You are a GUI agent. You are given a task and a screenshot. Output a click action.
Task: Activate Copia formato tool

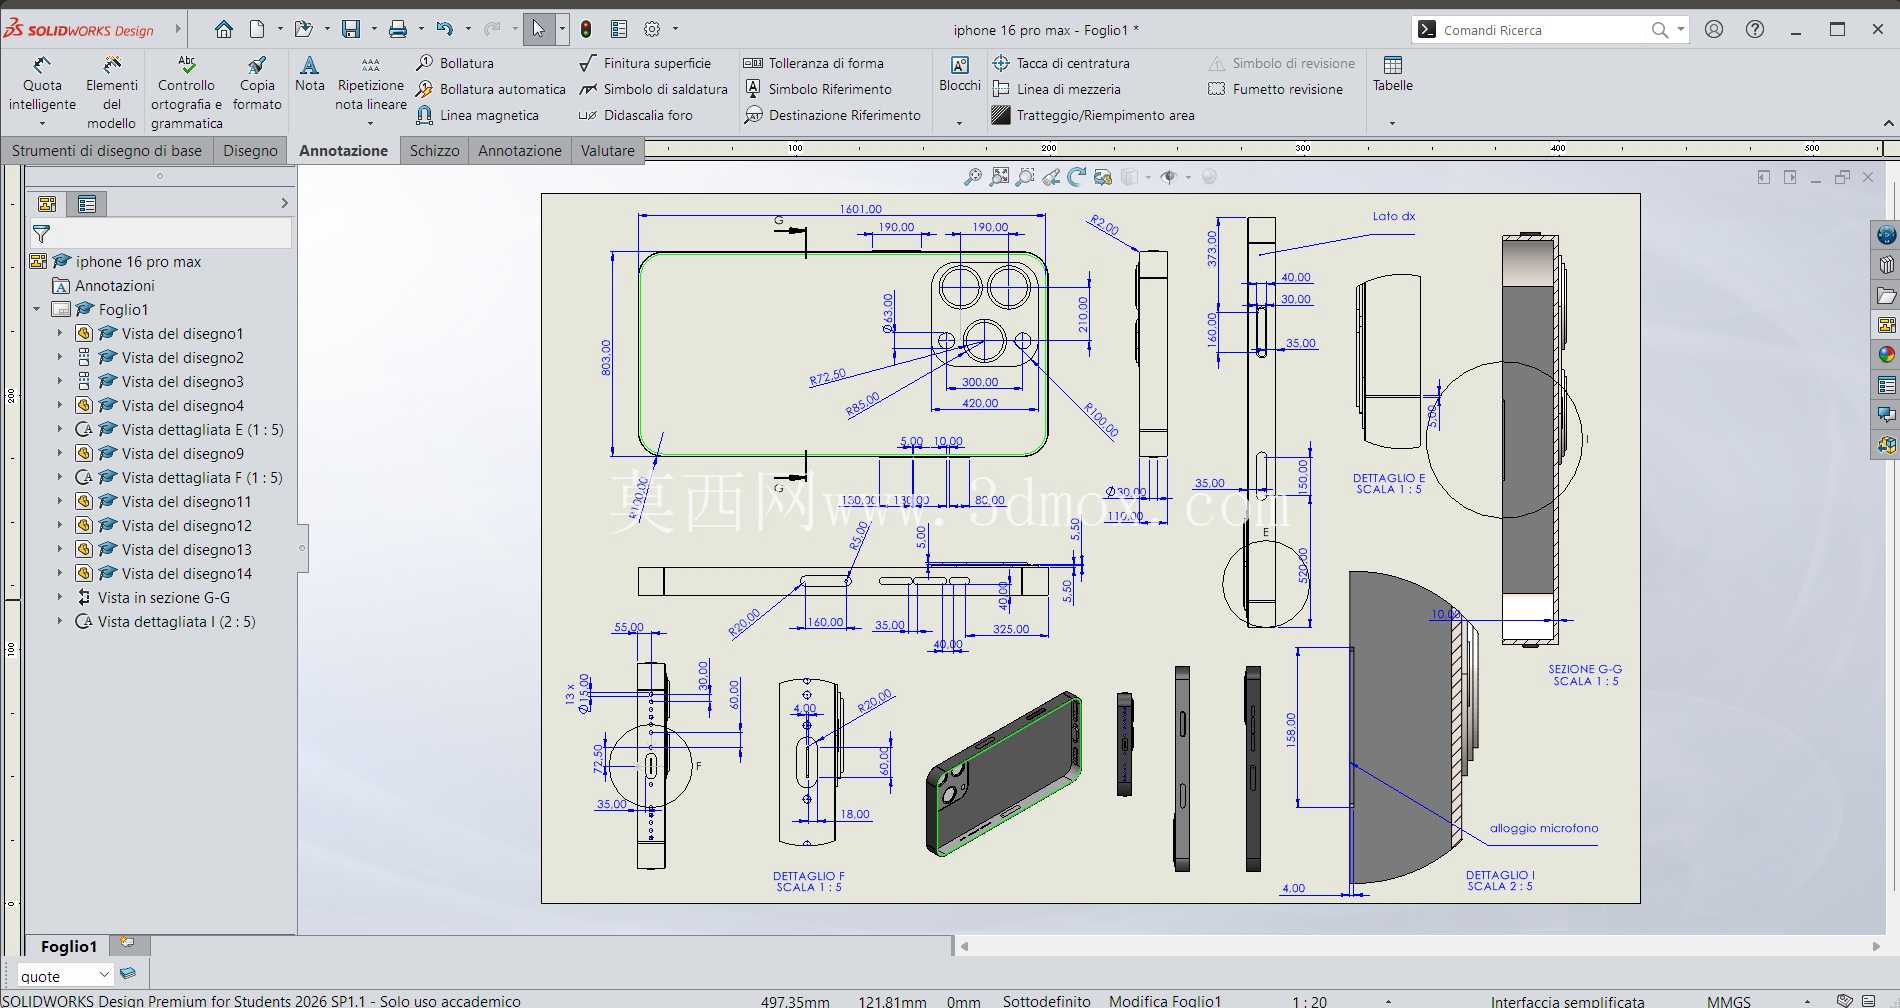coord(257,84)
